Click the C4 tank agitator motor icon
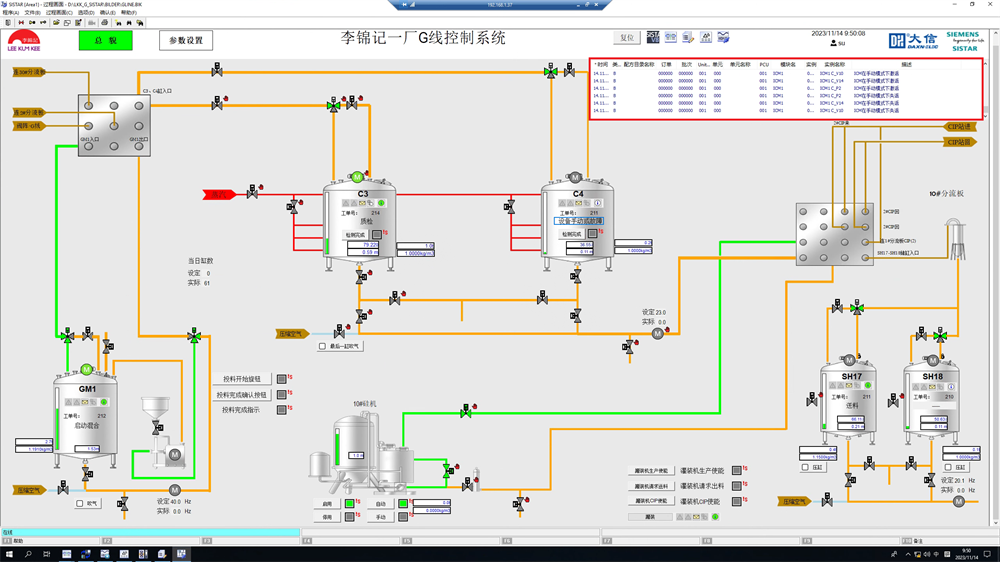This screenshot has height=562, width=1000. [577, 177]
